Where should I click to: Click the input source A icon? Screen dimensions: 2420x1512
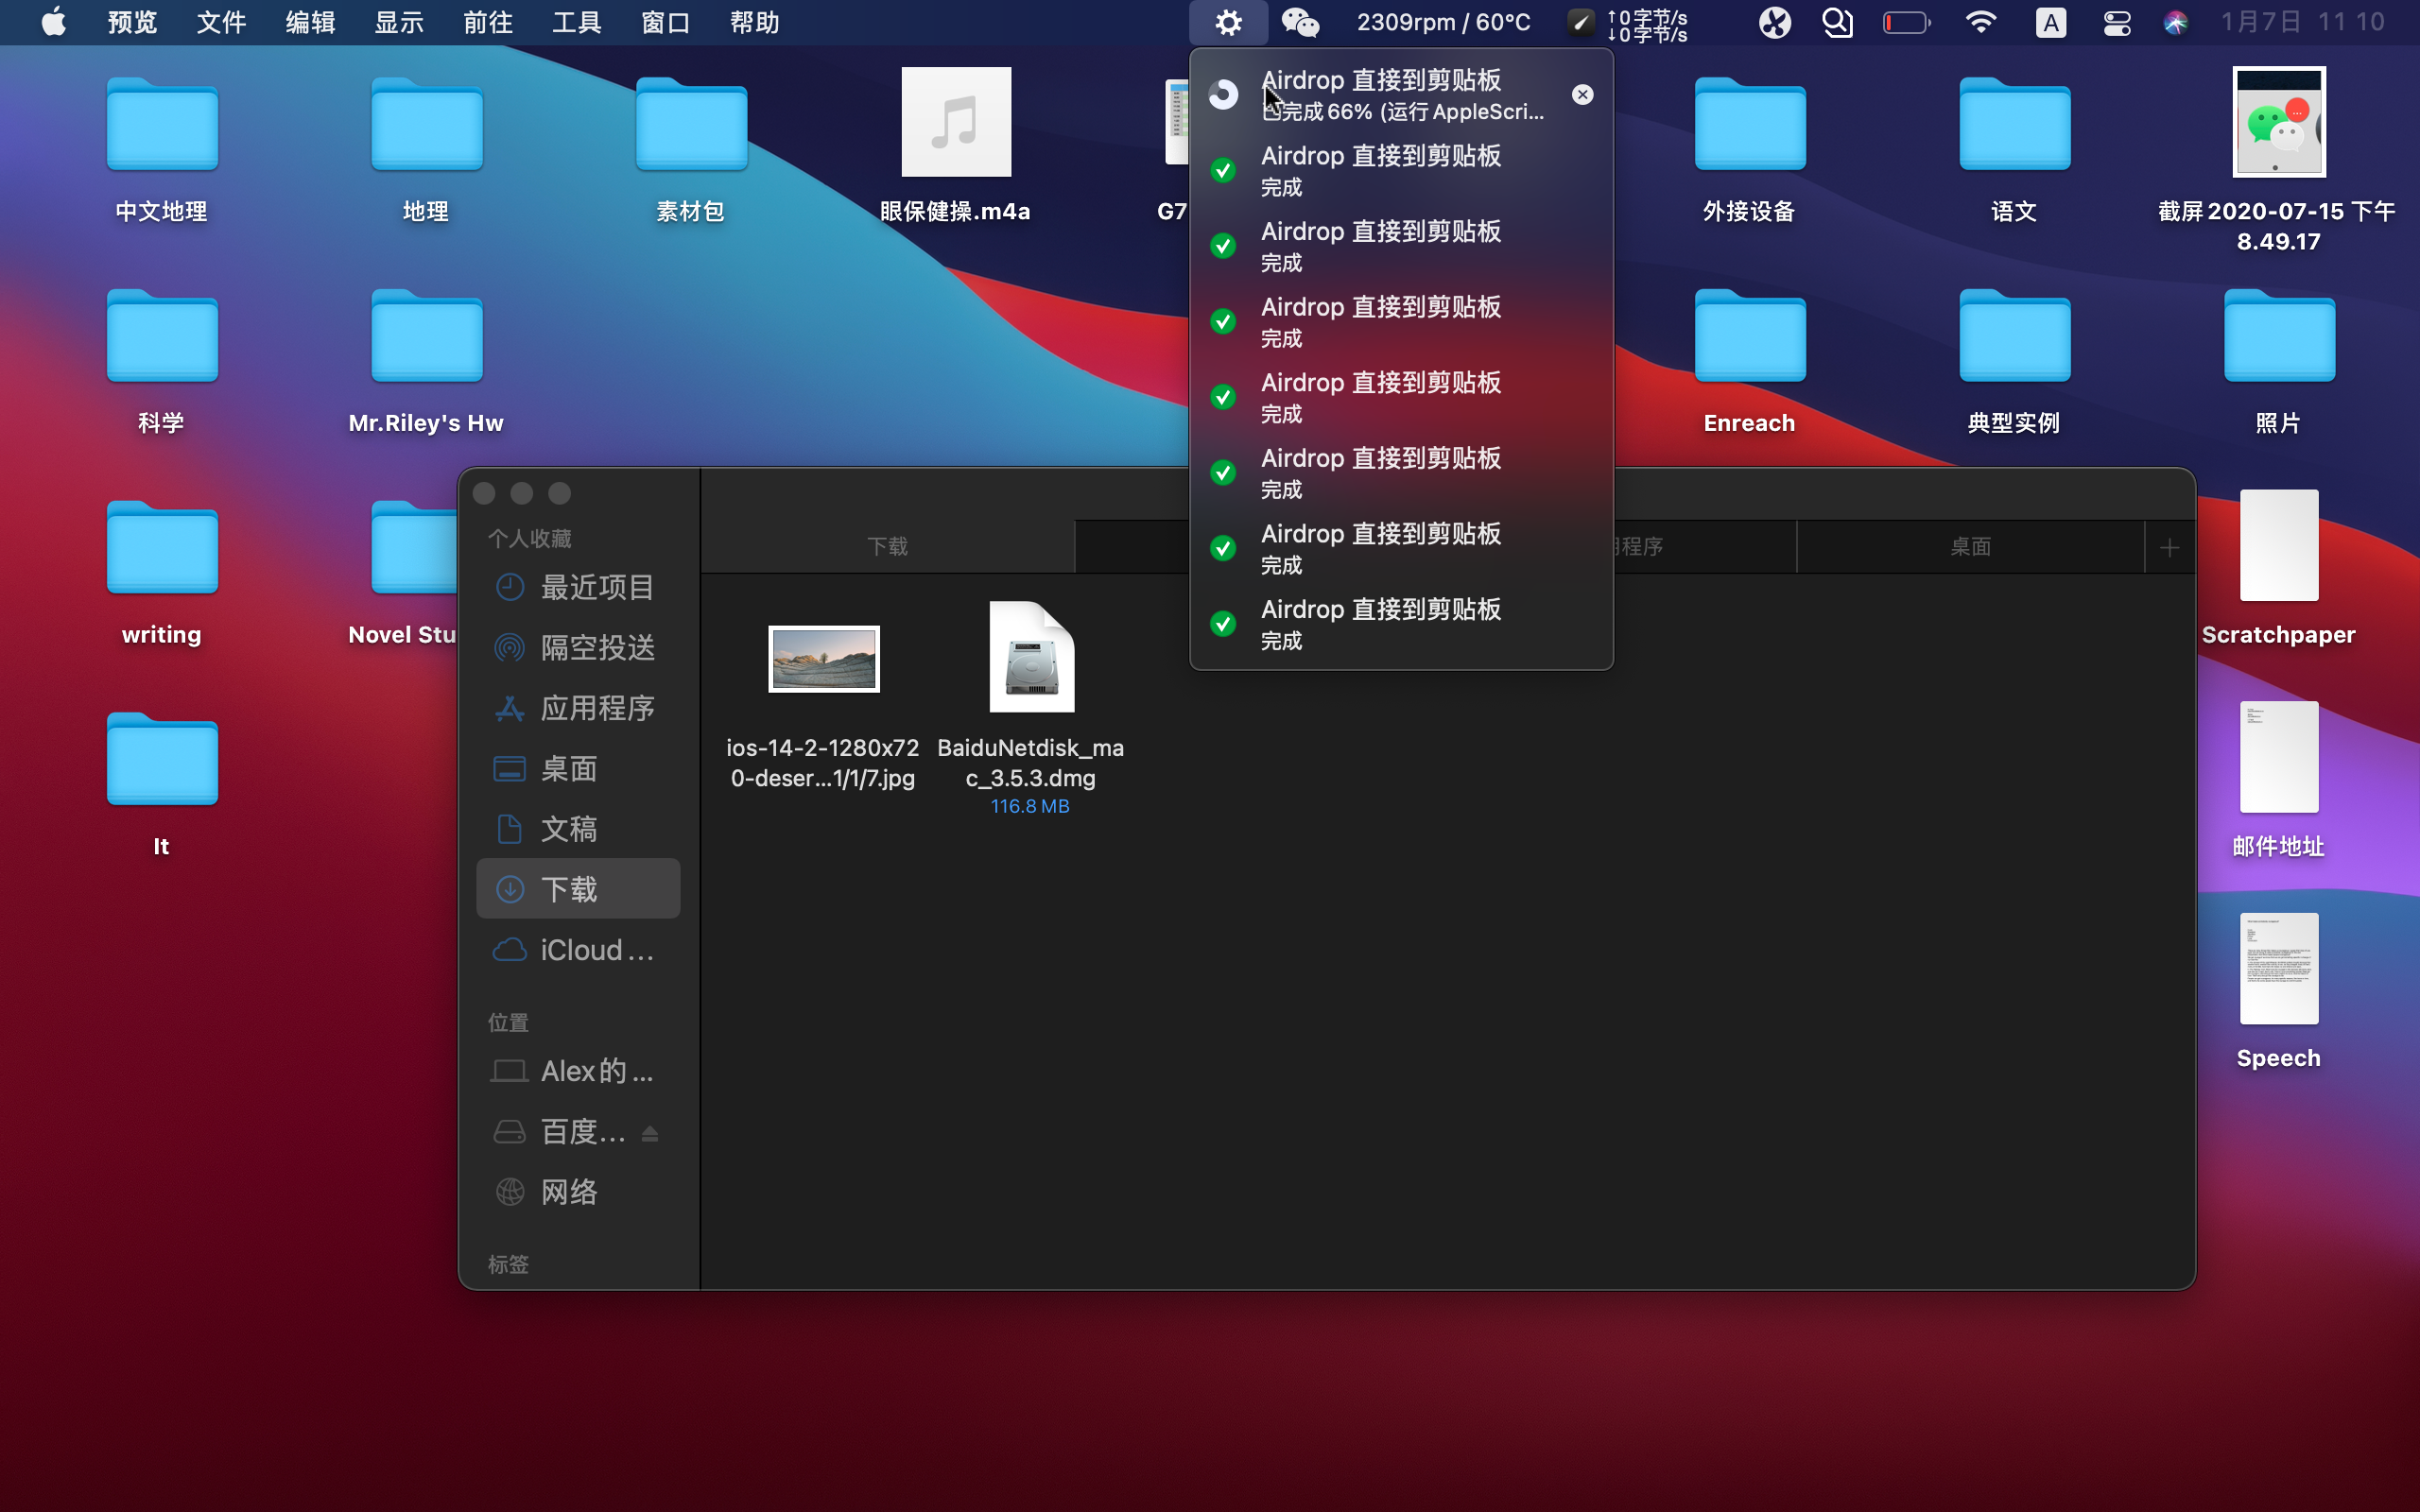(x=2050, y=22)
